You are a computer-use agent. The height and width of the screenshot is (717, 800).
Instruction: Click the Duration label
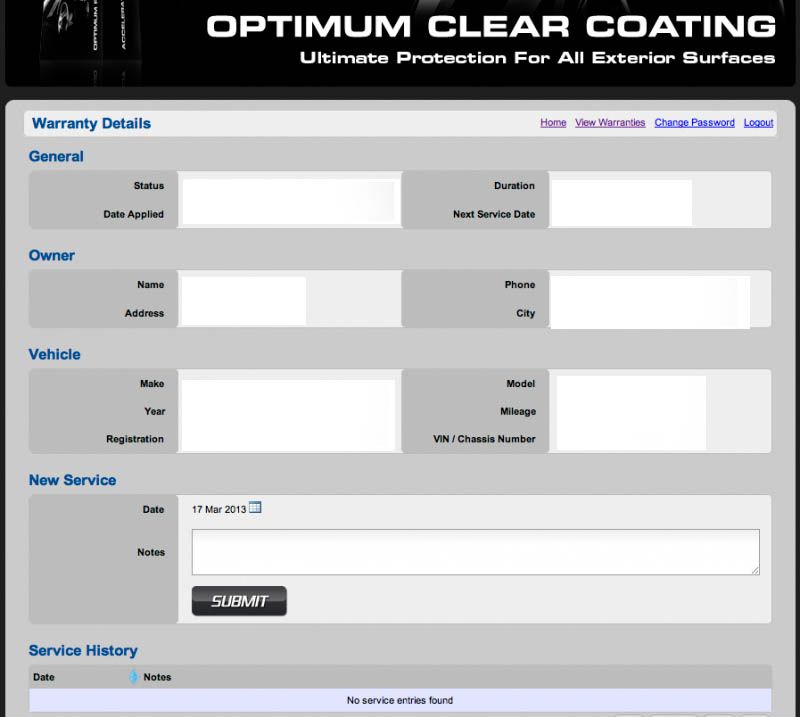coord(514,186)
